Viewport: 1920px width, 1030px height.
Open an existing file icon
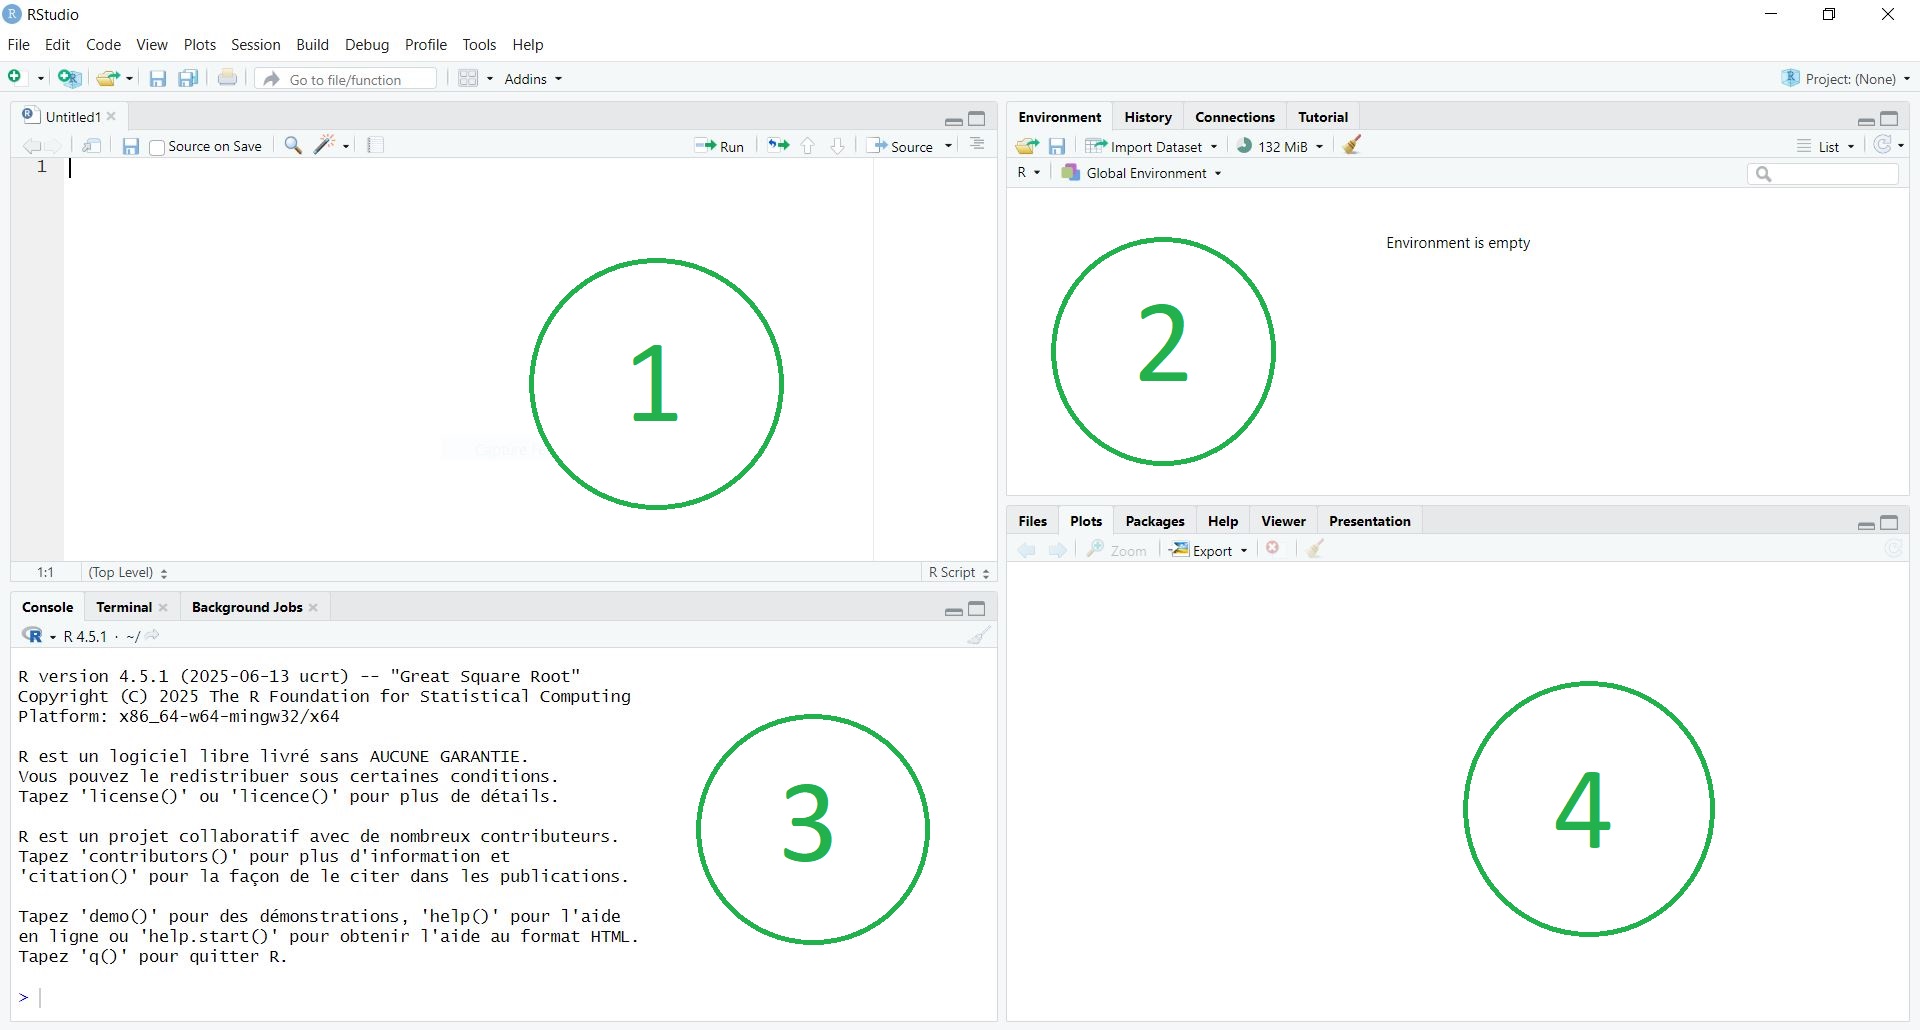click(x=107, y=78)
